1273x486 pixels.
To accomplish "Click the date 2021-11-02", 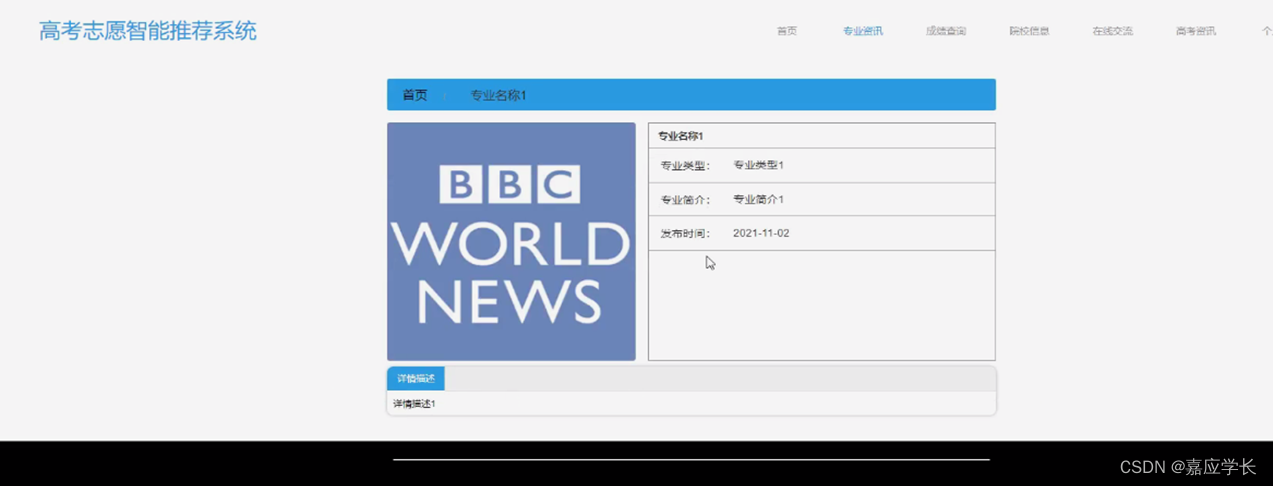I will click(x=761, y=233).
